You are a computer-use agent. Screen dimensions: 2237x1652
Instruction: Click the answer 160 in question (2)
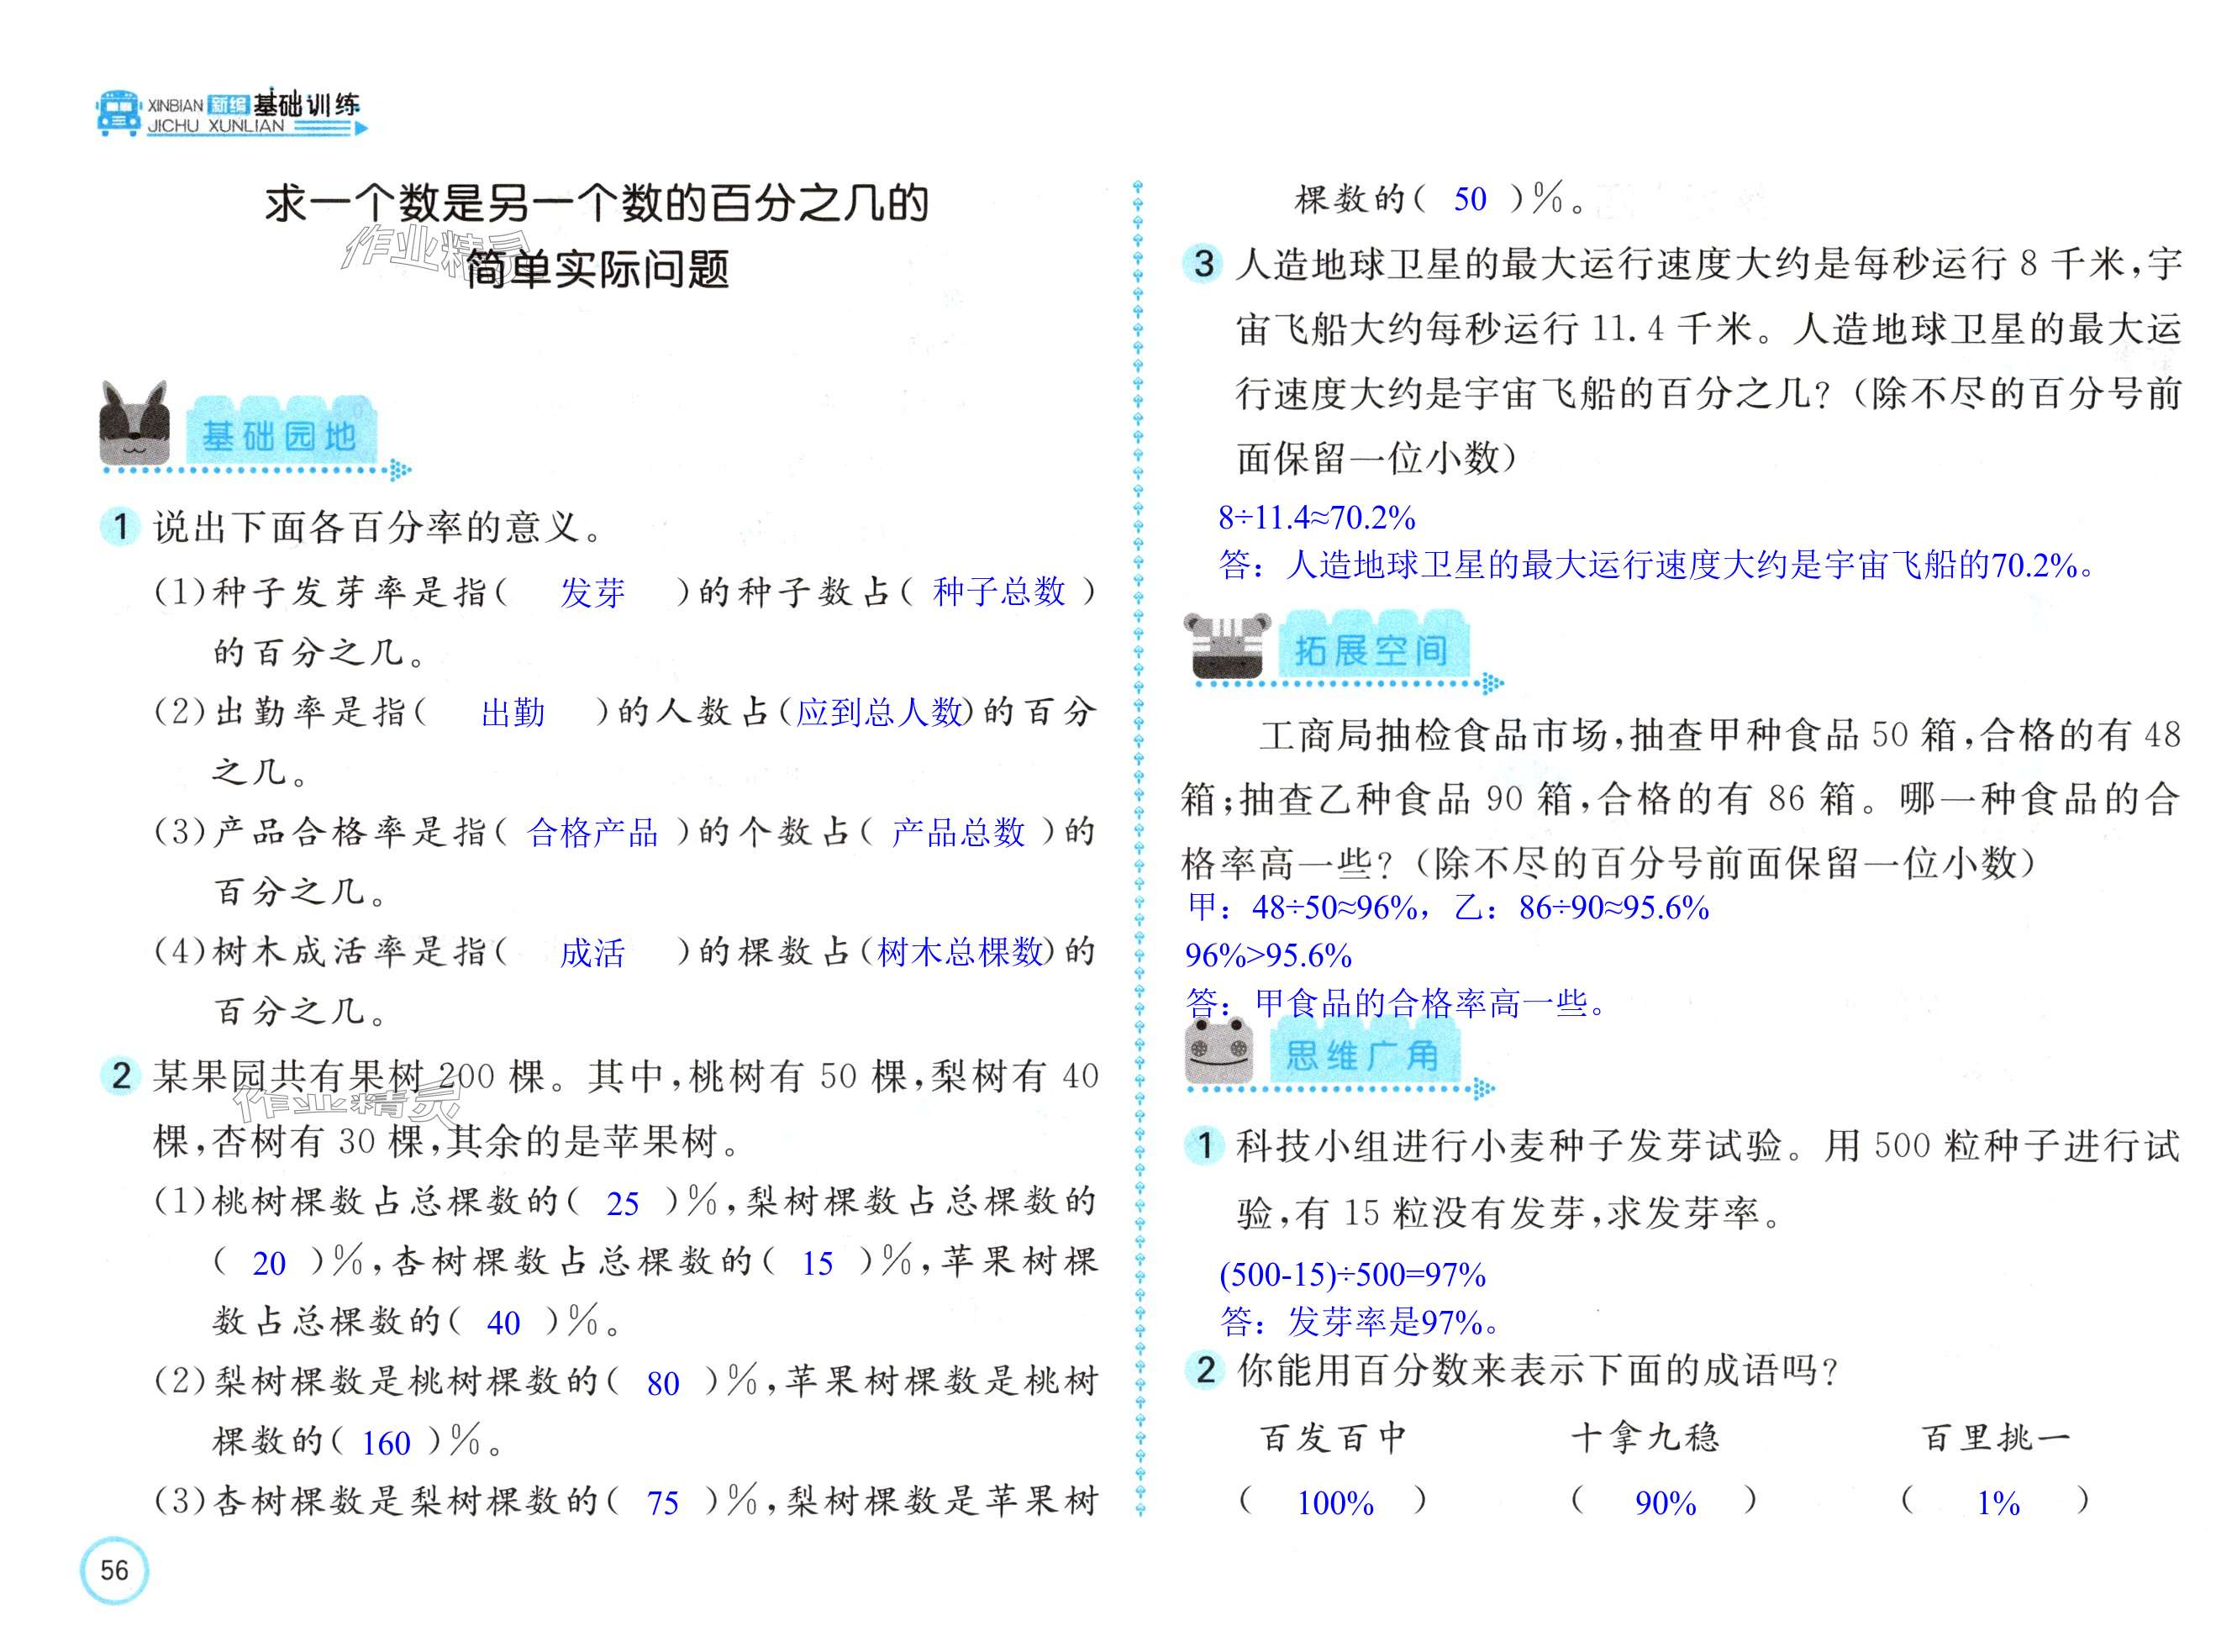[x=386, y=1443]
